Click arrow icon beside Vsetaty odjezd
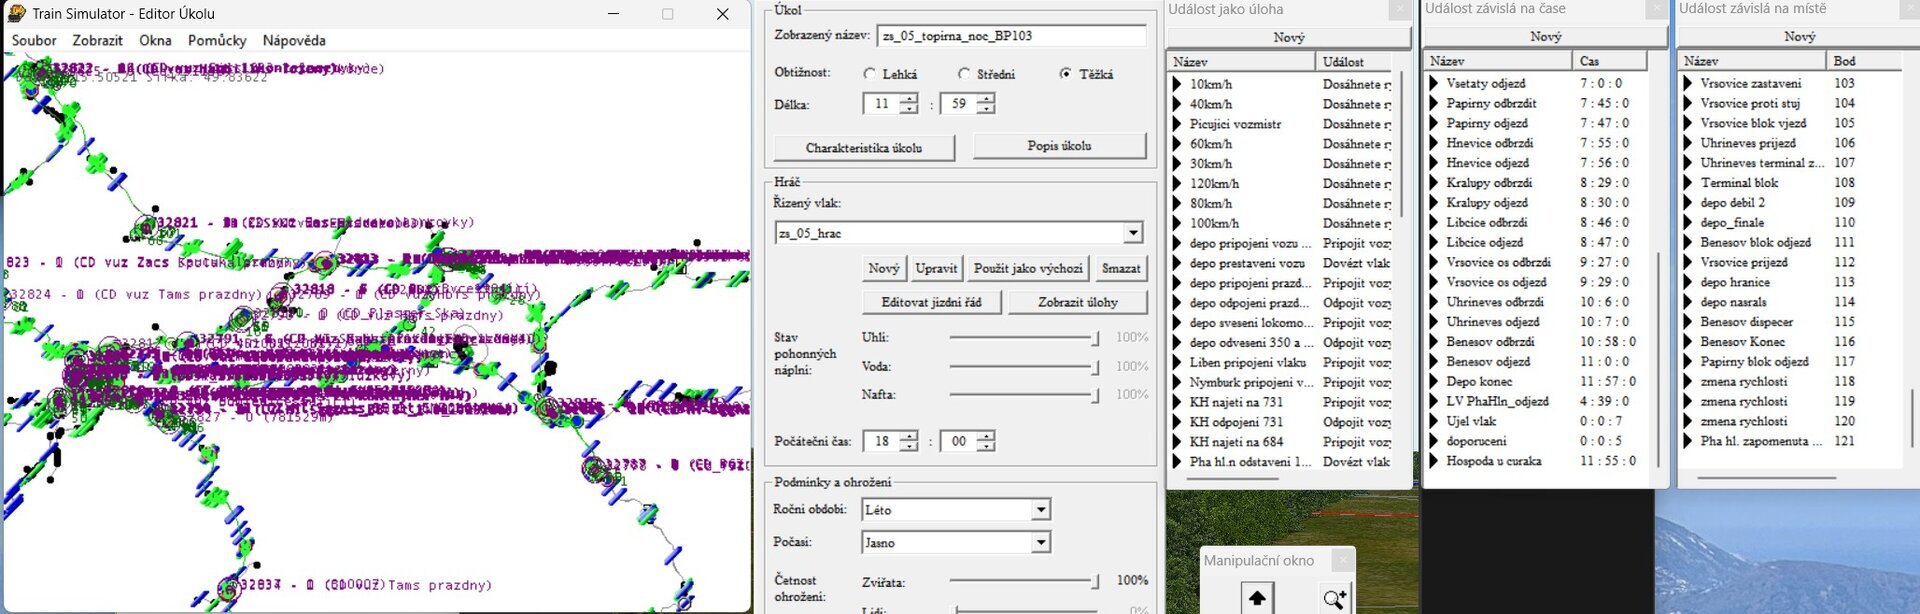This screenshot has height=614, width=1920. (x=1433, y=83)
